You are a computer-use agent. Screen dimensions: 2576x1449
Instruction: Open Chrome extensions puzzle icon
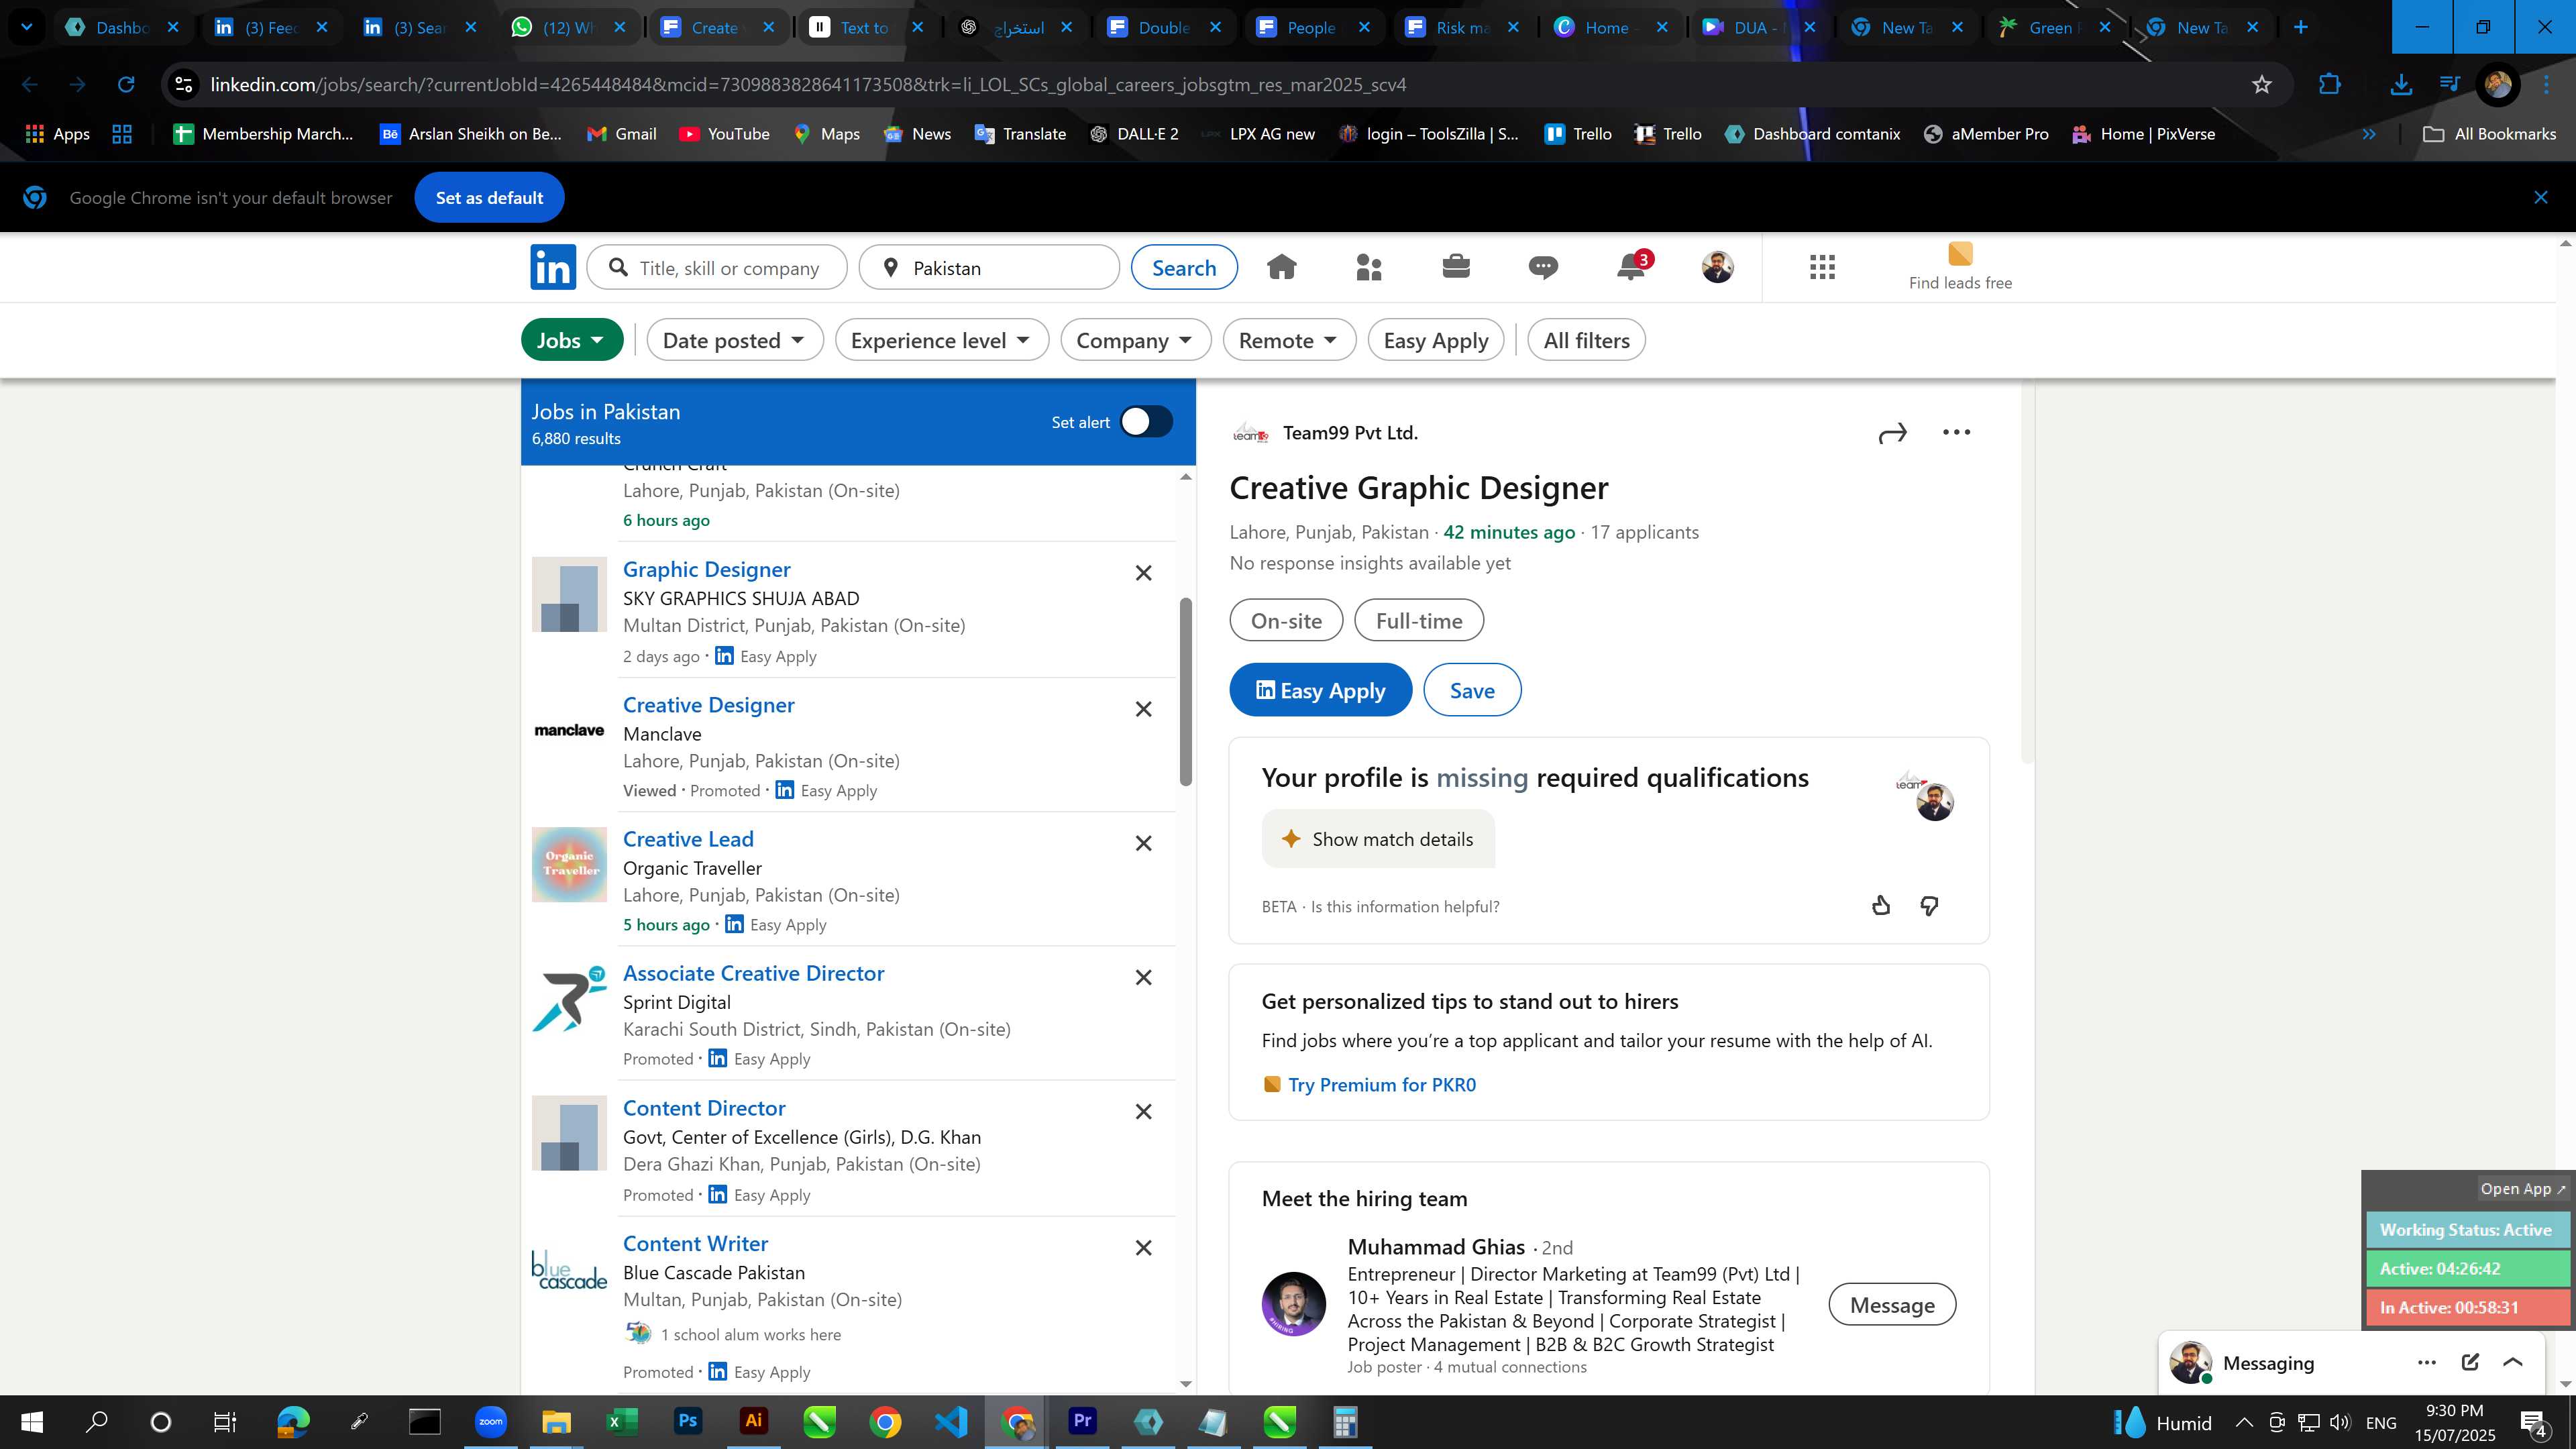2329,85
